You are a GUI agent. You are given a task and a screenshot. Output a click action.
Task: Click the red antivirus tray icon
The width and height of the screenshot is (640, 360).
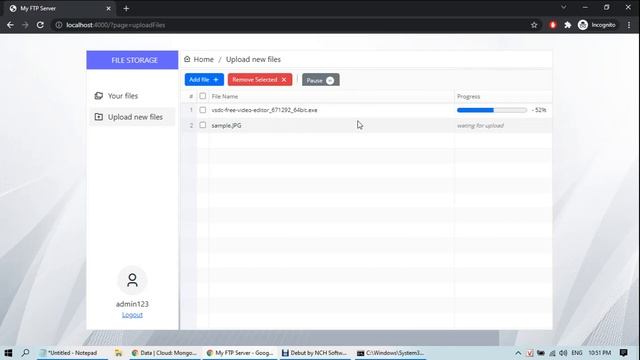point(530,353)
